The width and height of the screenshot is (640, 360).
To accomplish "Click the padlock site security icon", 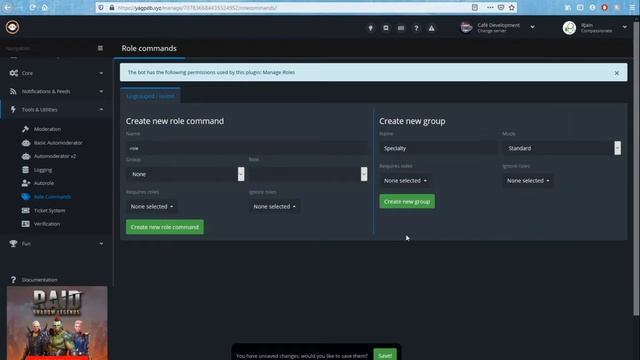I will [x=111, y=8].
